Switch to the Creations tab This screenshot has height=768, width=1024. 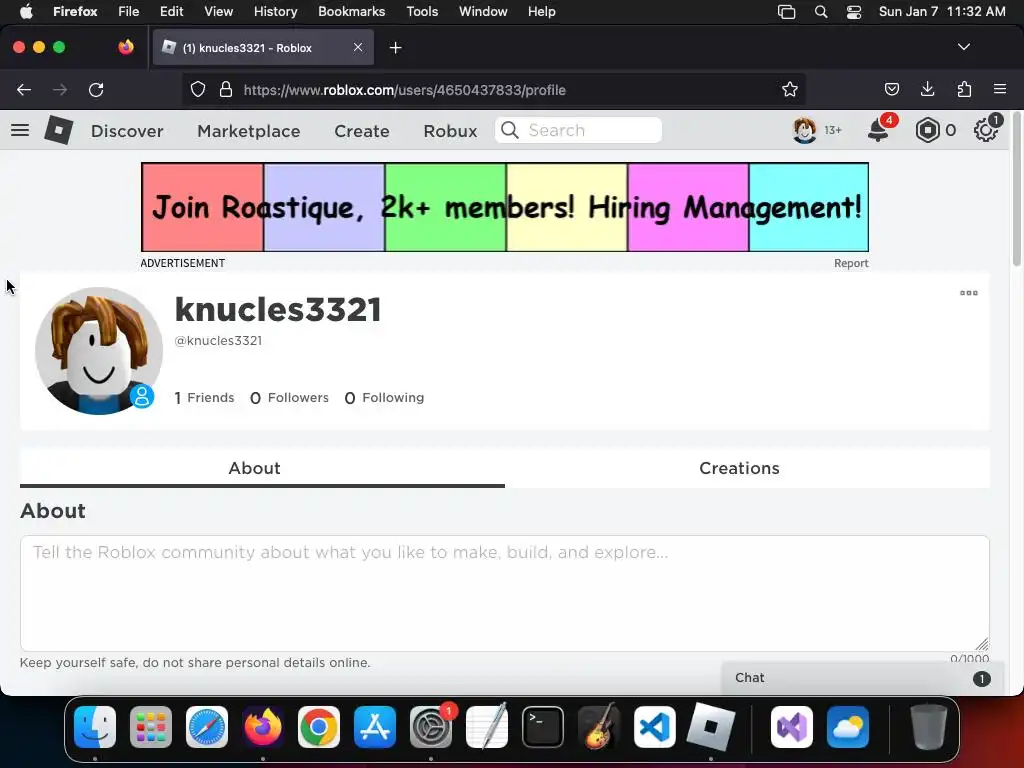tap(739, 468)
